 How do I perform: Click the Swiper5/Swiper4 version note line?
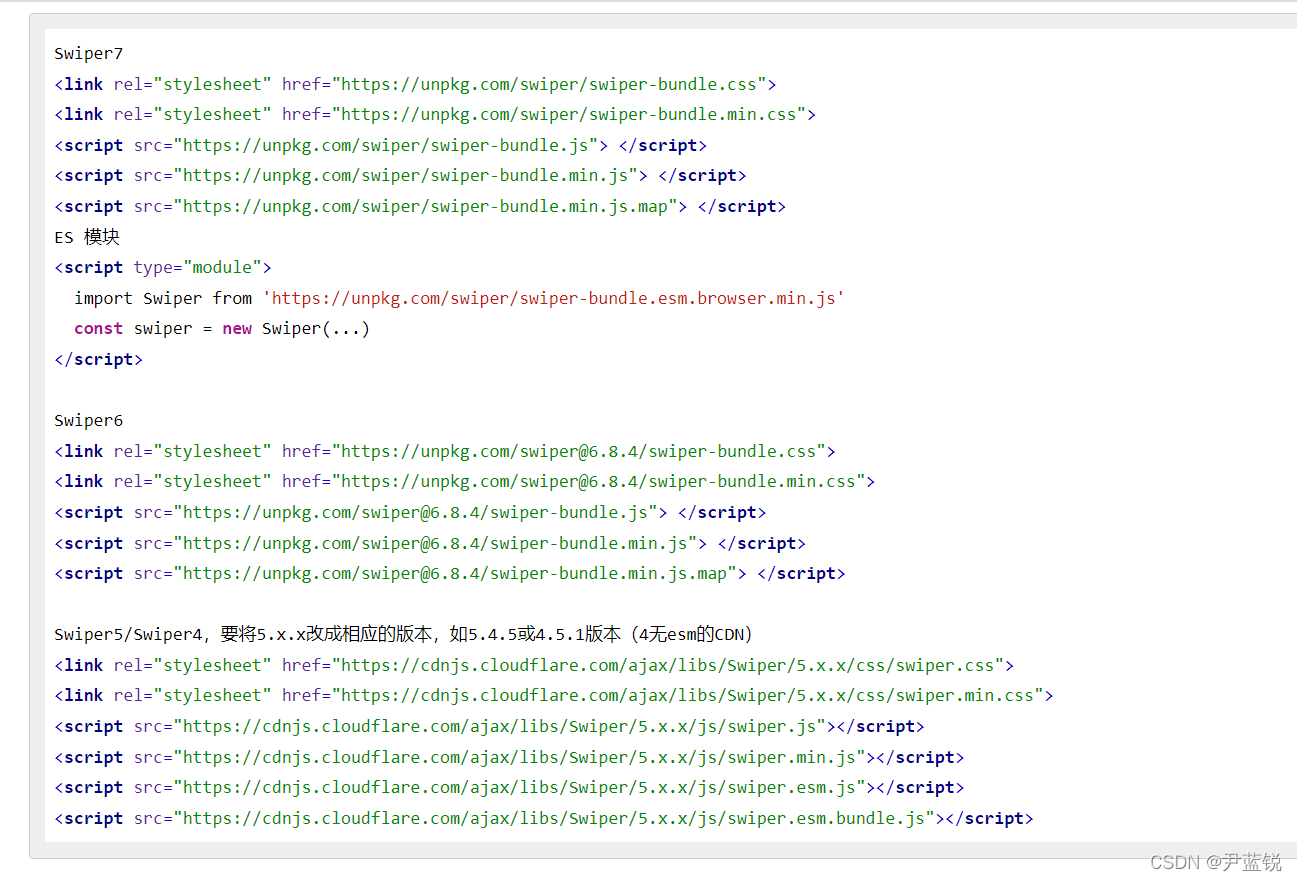coord(404,634)
